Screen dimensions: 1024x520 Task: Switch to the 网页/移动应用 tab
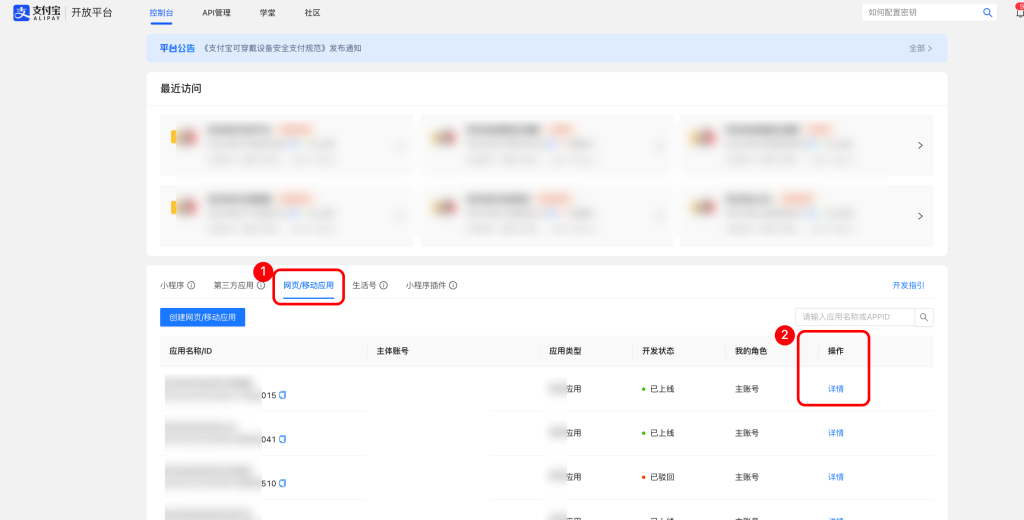tap(308, 285)
